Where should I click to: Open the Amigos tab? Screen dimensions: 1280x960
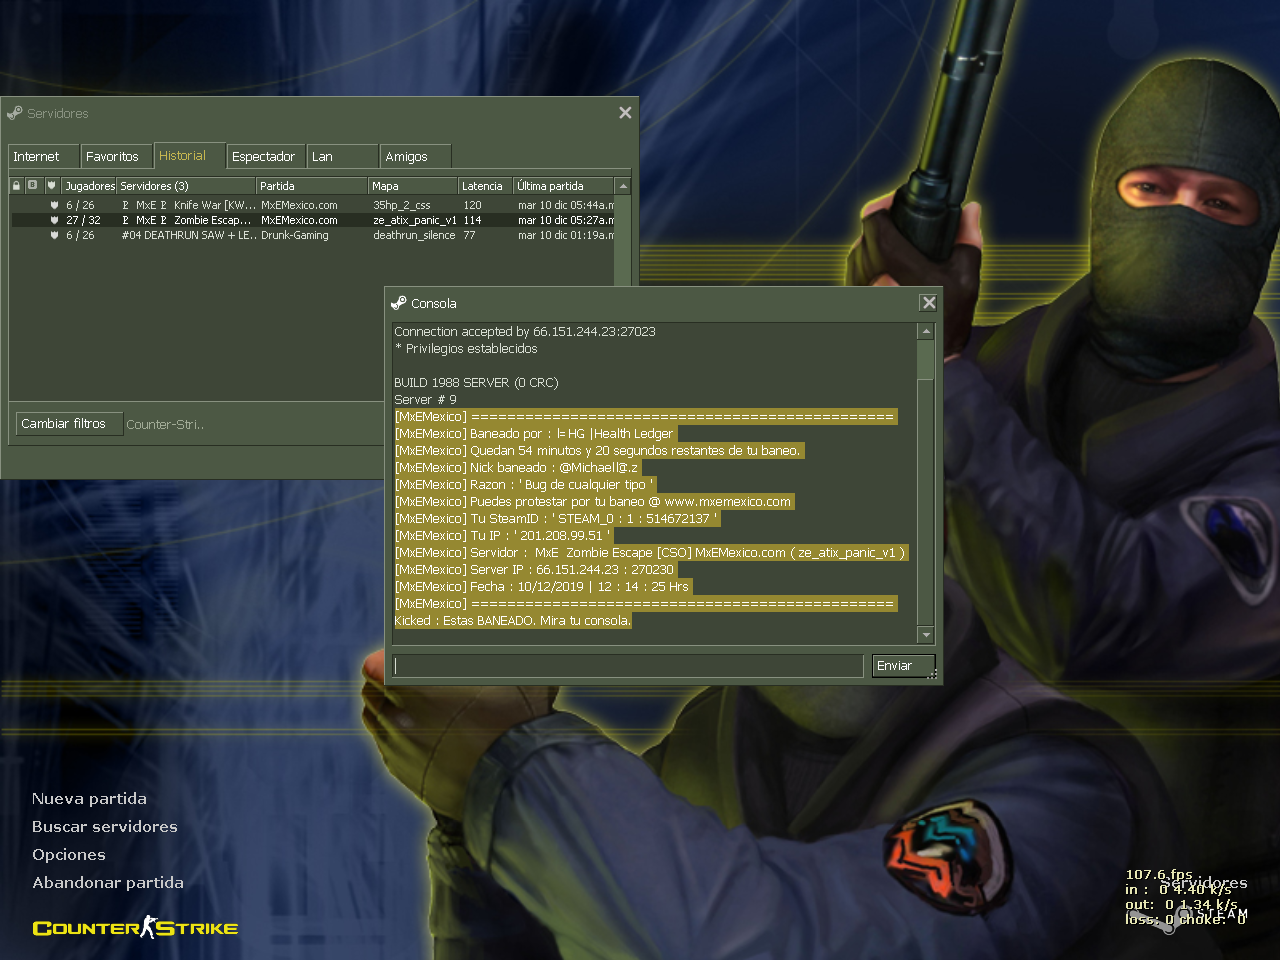click(415, 156)
